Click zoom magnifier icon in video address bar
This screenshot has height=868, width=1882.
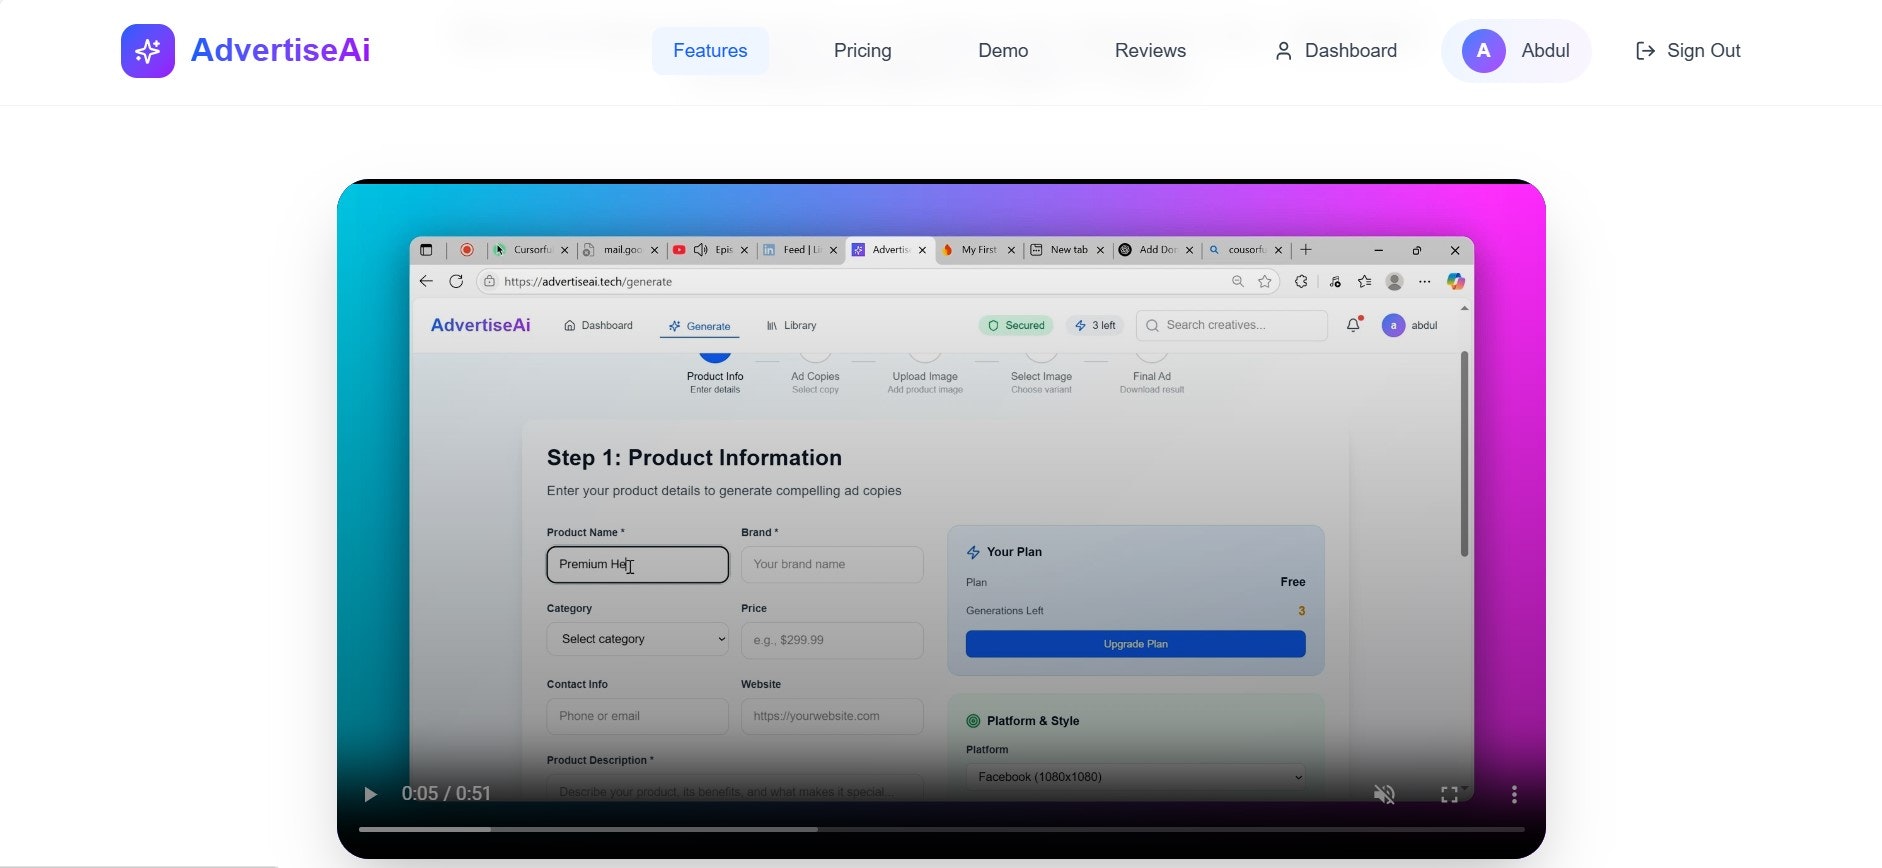(1238, 282)
